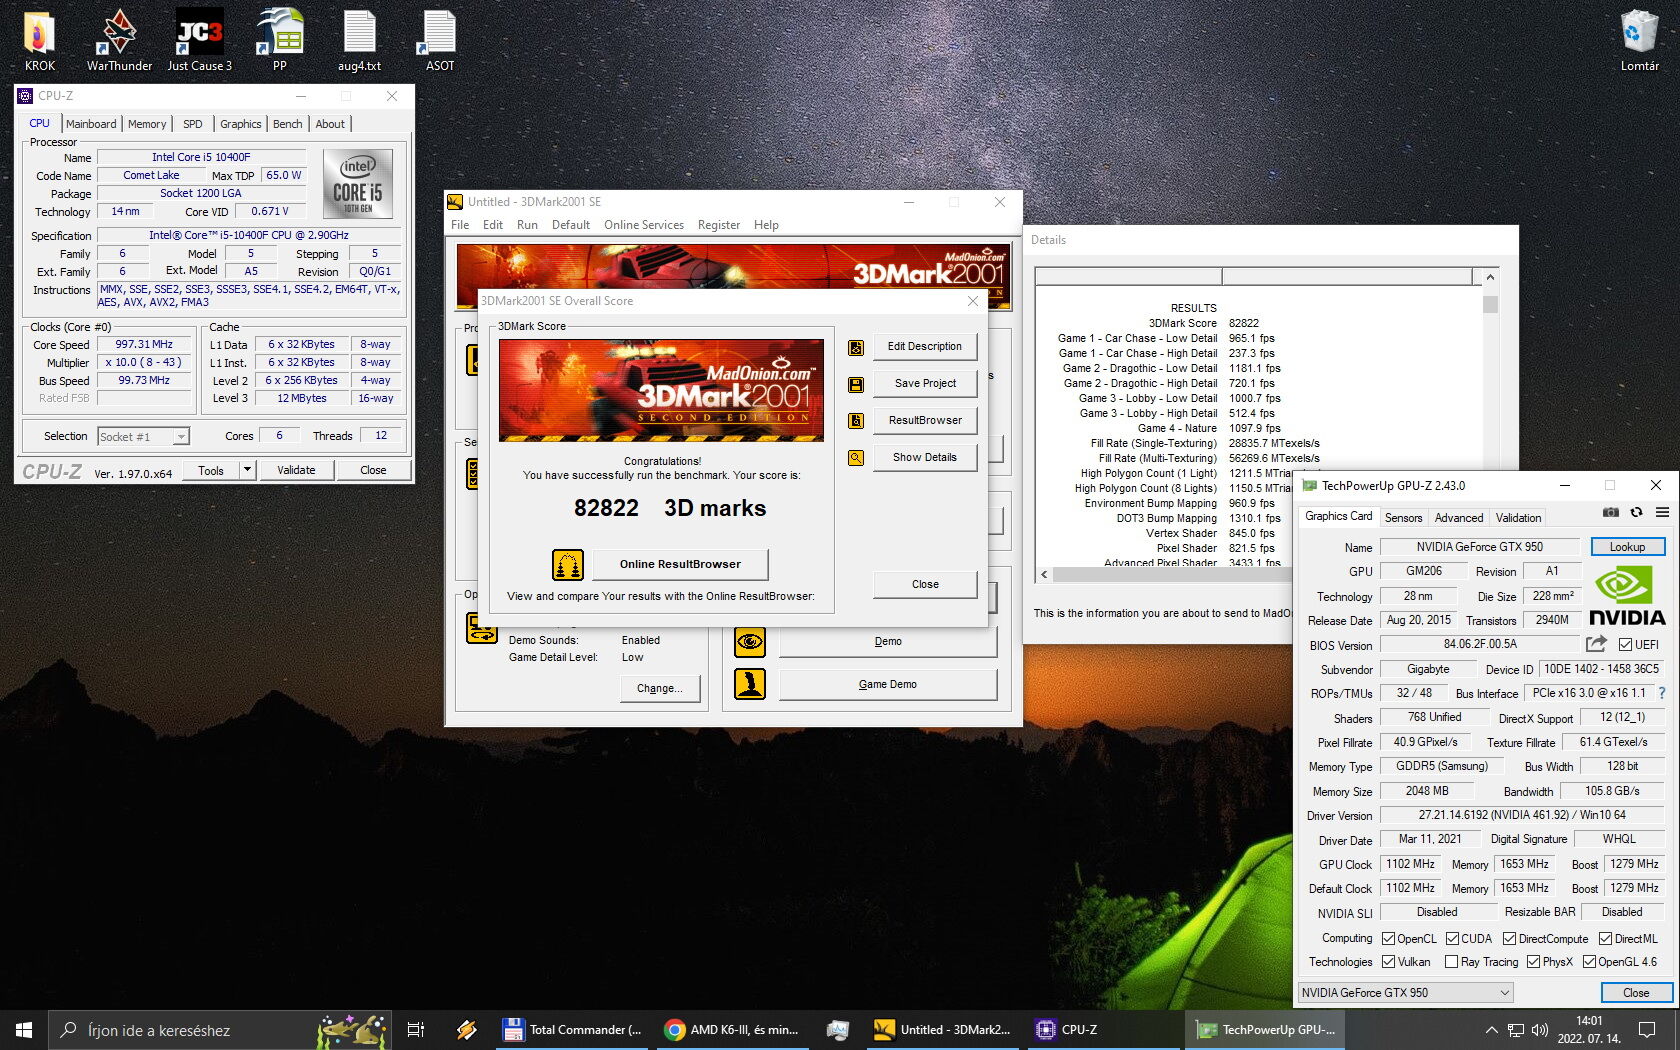Open the Sensors tab in GPU-Z
Screen dimensions: 1680x1050
click(1403, 518)
